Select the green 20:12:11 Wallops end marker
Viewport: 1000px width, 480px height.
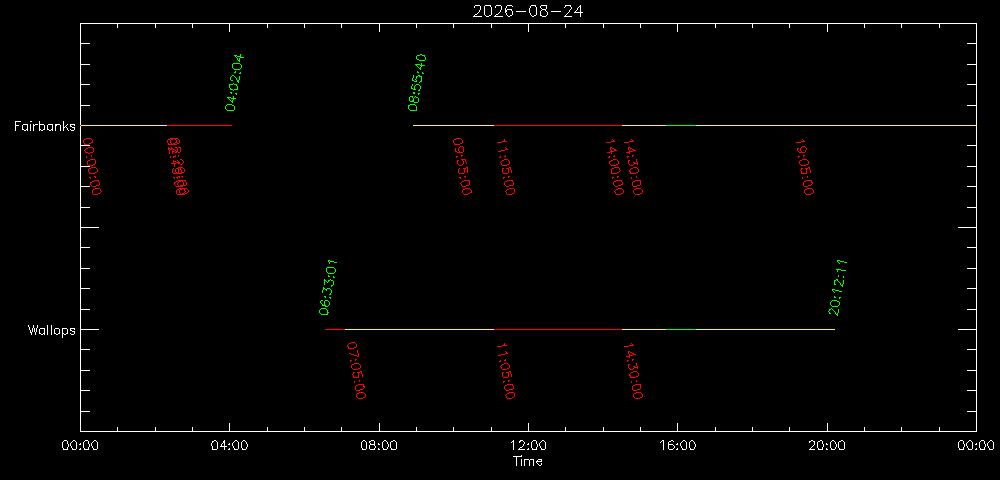837,287
